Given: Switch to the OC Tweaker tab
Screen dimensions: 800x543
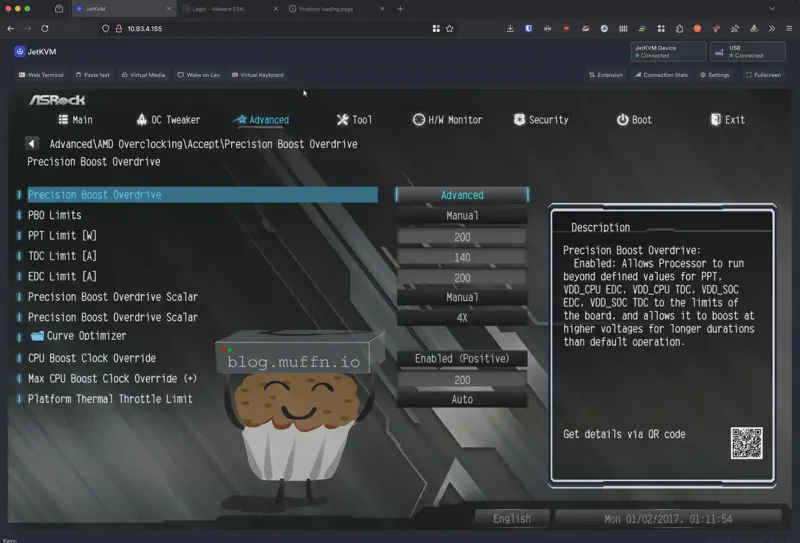Looking at the screenshot, I should pyautogui.click(x=168, y=120).
